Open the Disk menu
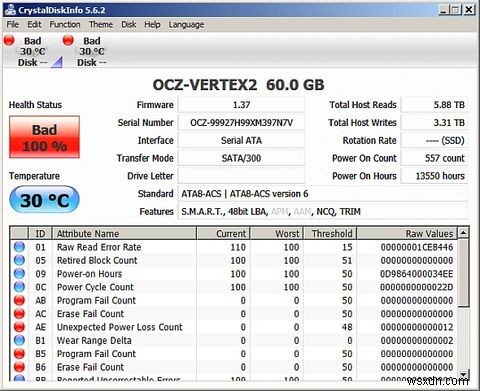The height and width of the screenshot is (391, 480). [x=129, y=24]
